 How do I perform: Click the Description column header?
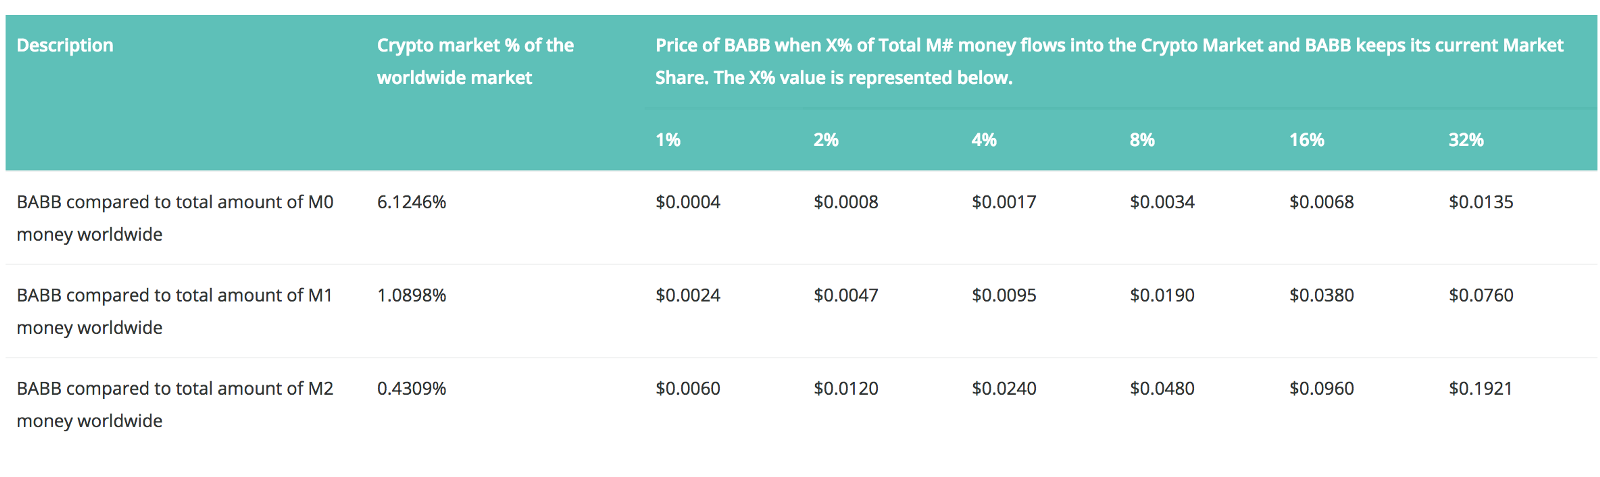tap(65, 46)
